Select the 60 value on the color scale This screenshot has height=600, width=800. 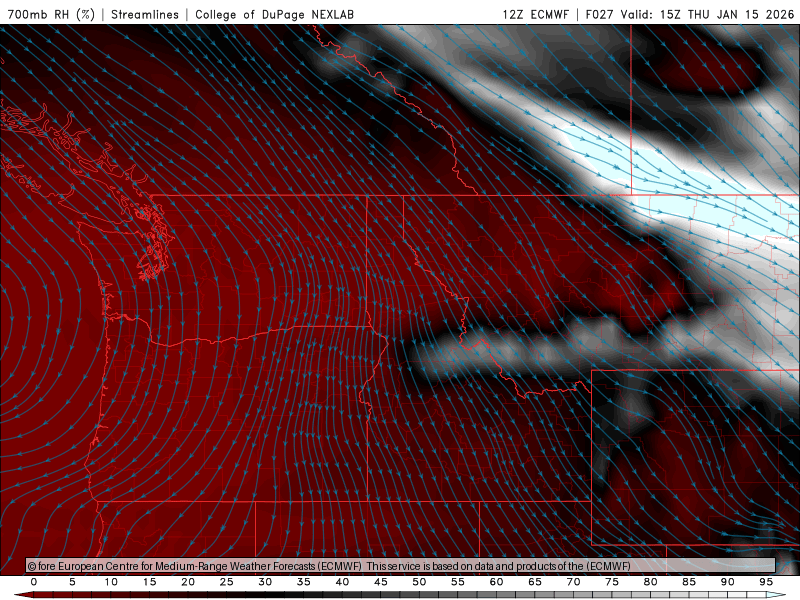496,582
